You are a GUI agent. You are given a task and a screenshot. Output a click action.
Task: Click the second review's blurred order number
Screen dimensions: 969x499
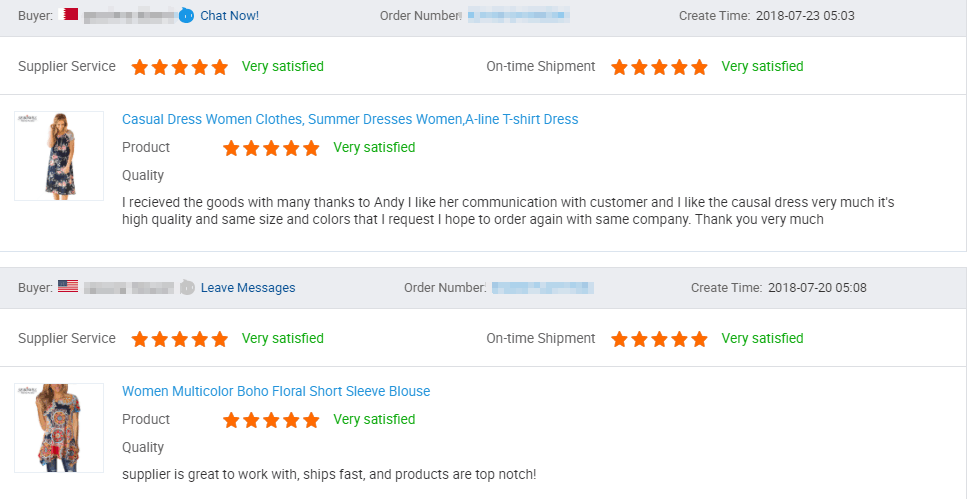click(543, 288)
